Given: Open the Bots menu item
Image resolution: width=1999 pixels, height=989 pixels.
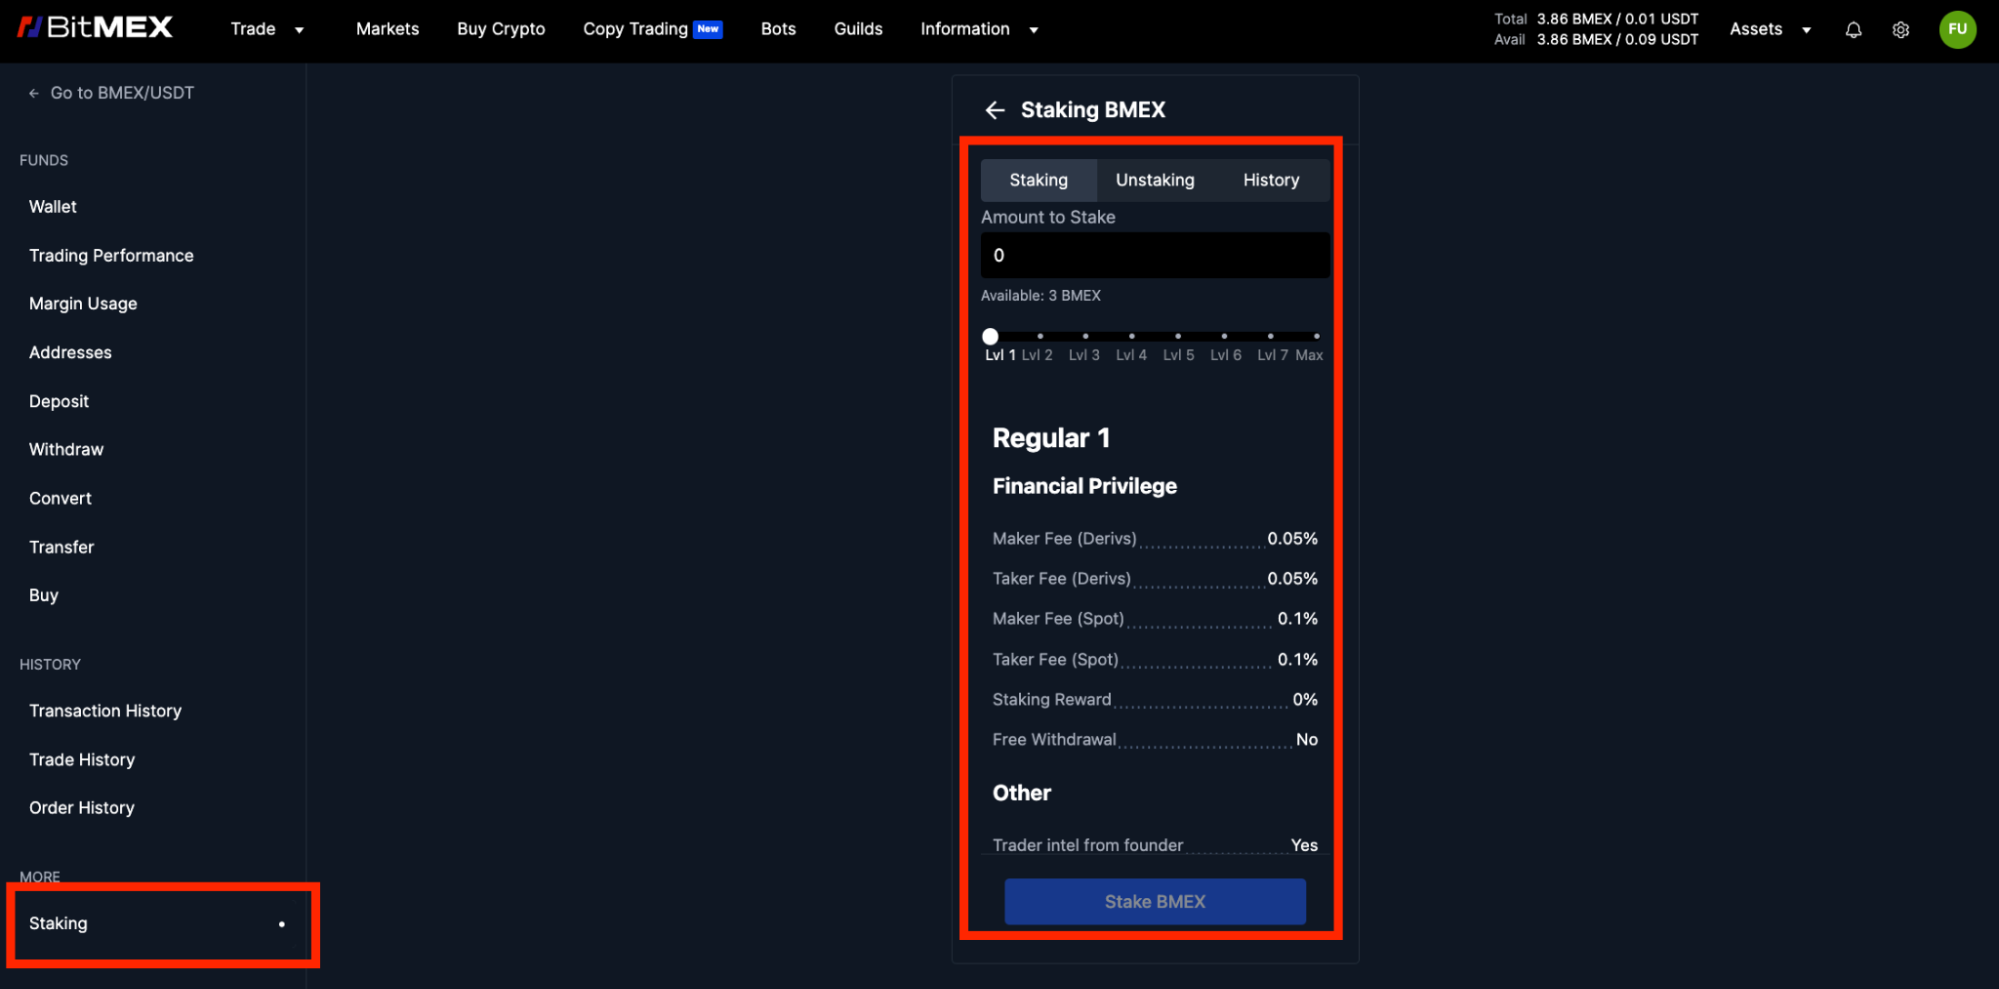Looking at the screenshot, I should 778,29.
